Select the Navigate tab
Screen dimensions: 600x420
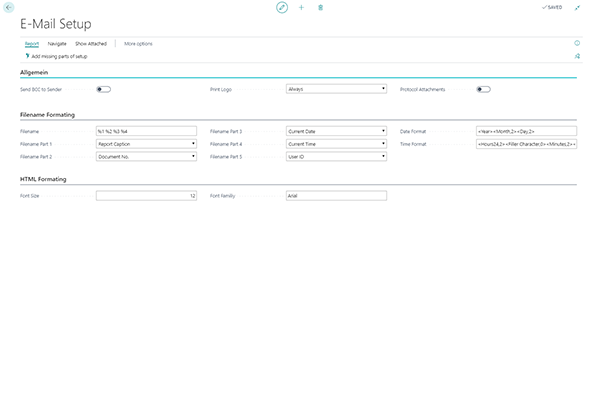[57, 44]
